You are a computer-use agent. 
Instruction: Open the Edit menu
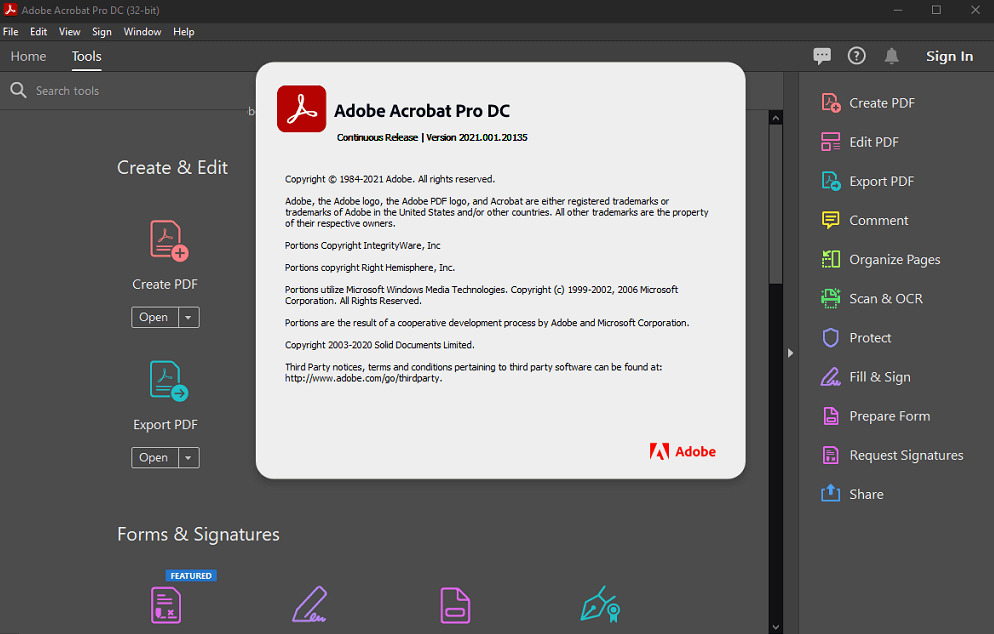pyautogui.click(x=39, y=32)
